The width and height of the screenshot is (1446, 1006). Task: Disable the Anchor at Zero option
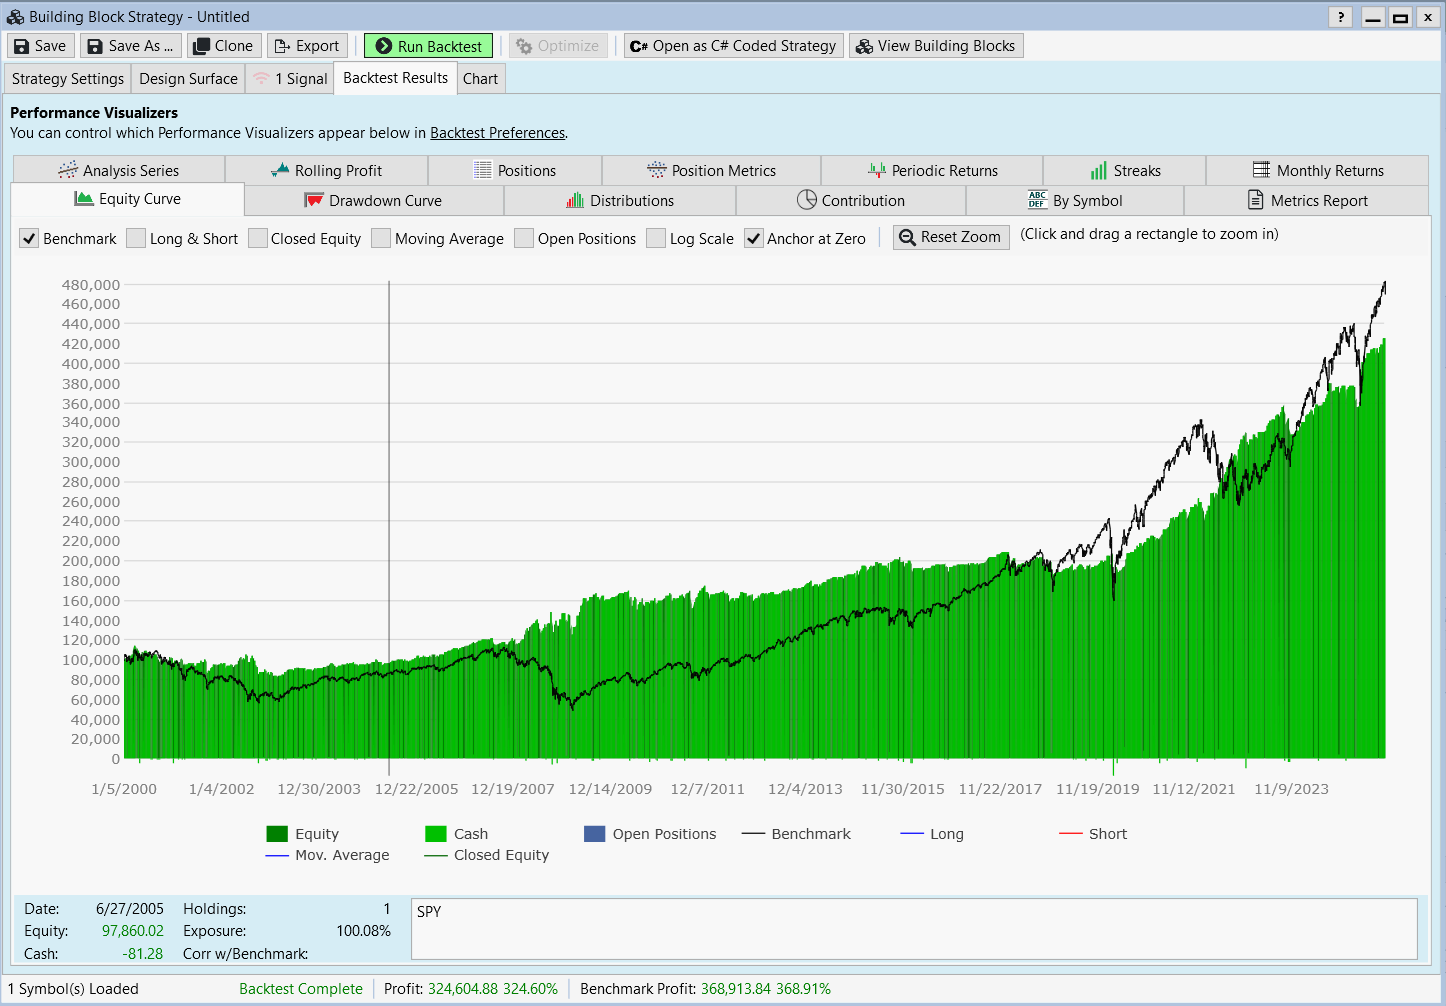pyautogui.click(x=754, y=239)
